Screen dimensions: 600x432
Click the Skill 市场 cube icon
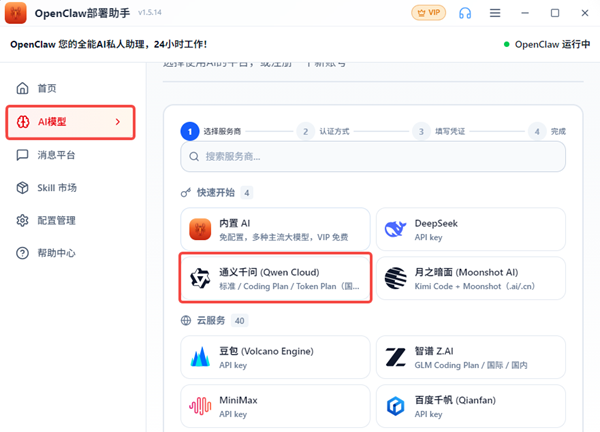coord(22,187)
